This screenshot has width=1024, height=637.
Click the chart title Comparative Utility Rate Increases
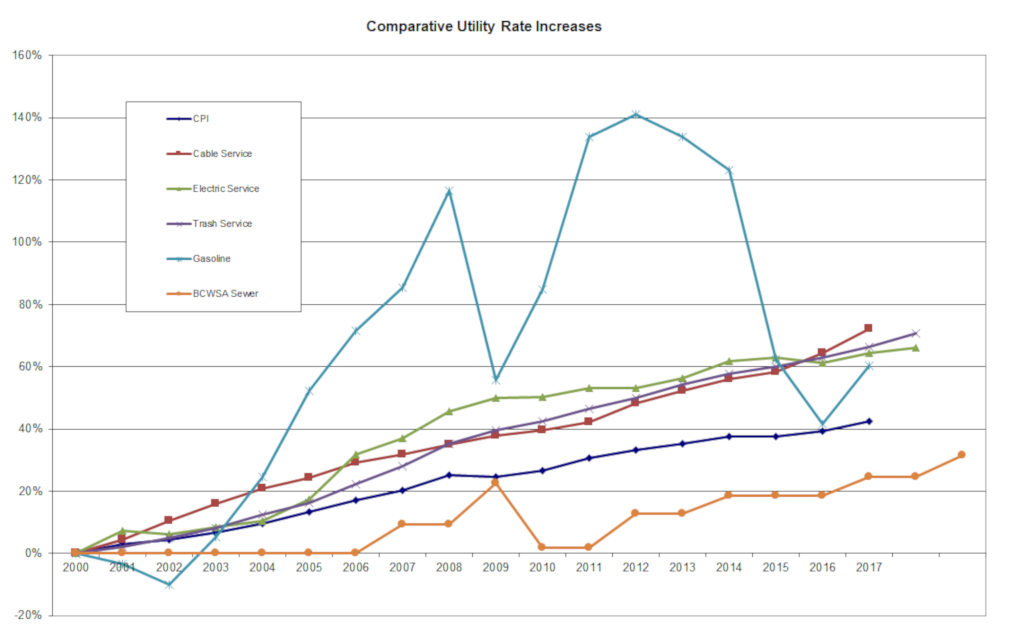(x=484, y=27)
